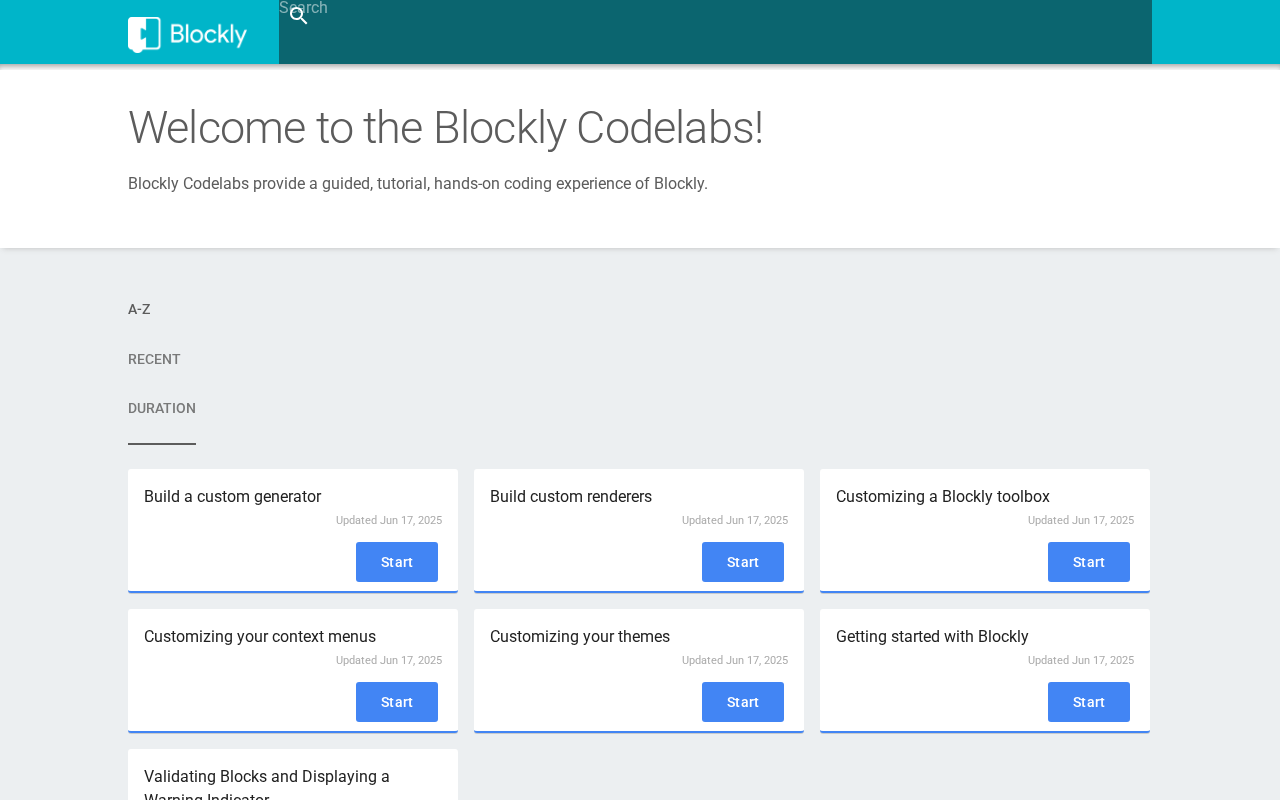1280x800 pixels.
Task: Start the Customizing a Blockly toolbox codelab
Action: point(1089,562)
